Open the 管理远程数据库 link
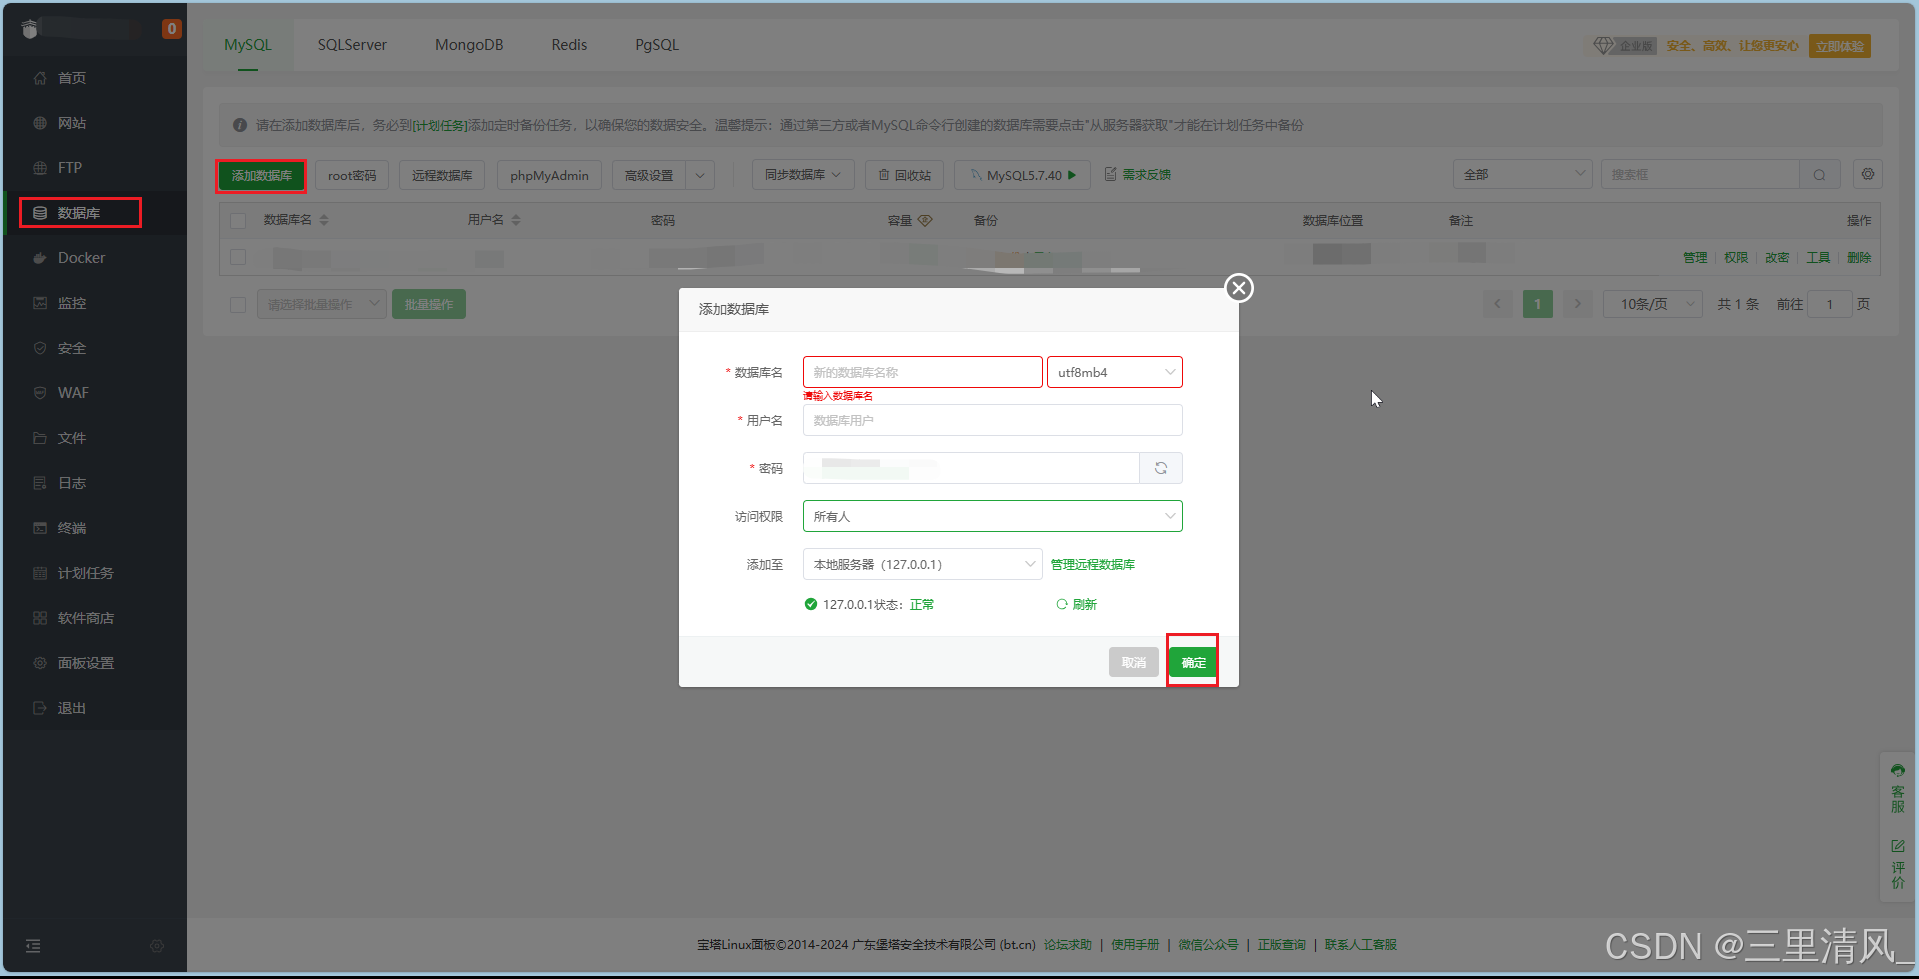The width and height of the screenshot is (1919, 979). pos(1093,564)
